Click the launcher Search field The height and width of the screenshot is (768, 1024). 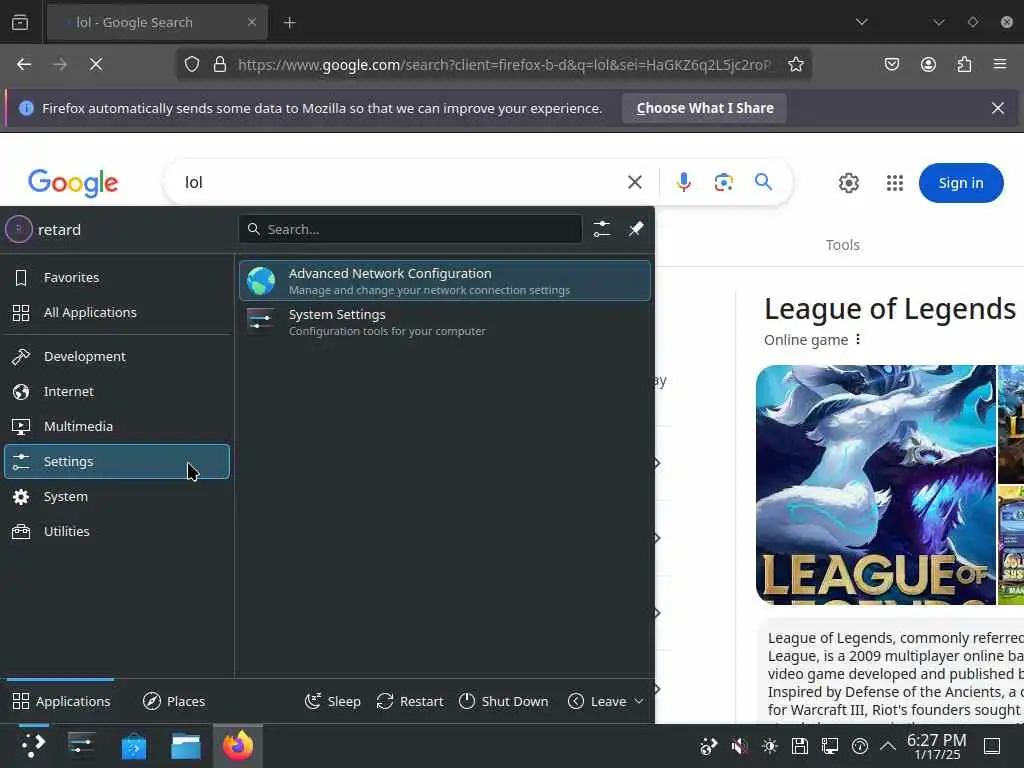(x=410, y=229)
